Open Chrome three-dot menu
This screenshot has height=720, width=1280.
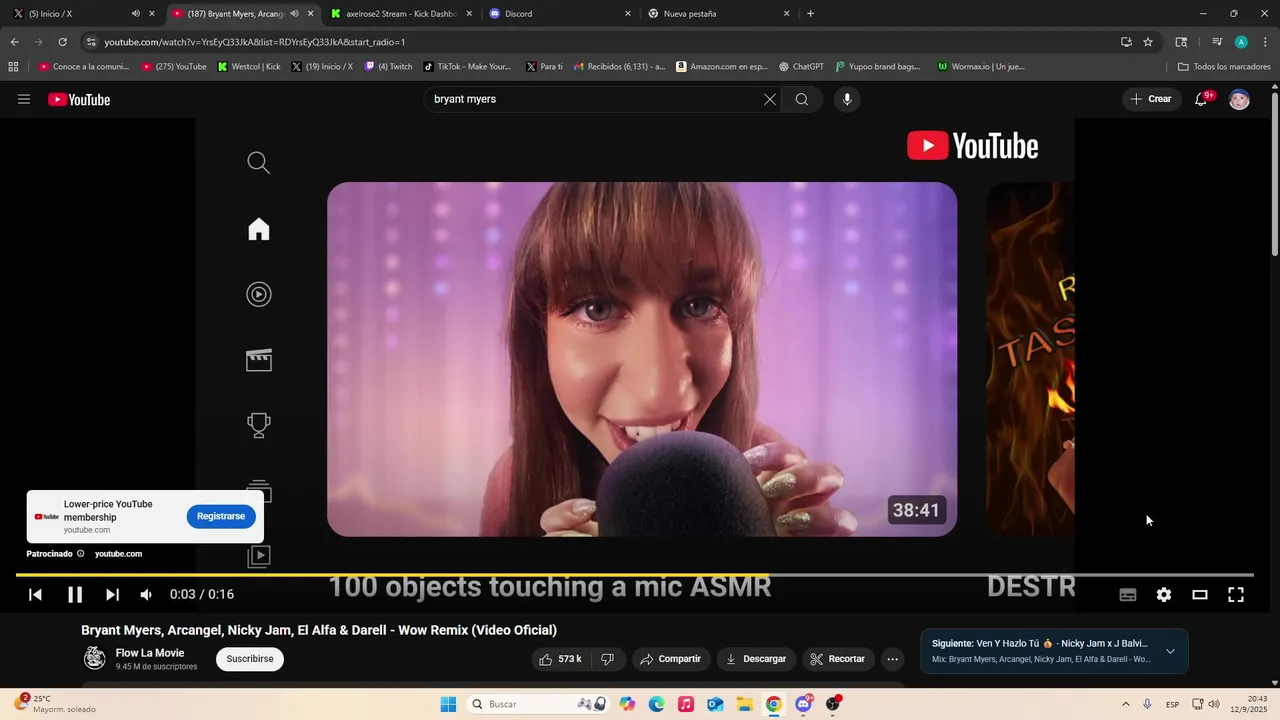point(1266,42)
